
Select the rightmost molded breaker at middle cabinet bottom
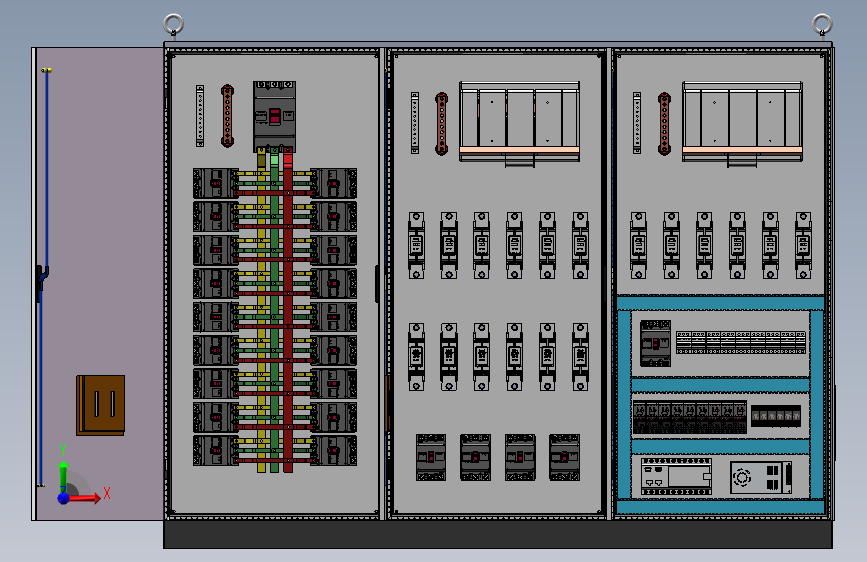click(565, 457)
